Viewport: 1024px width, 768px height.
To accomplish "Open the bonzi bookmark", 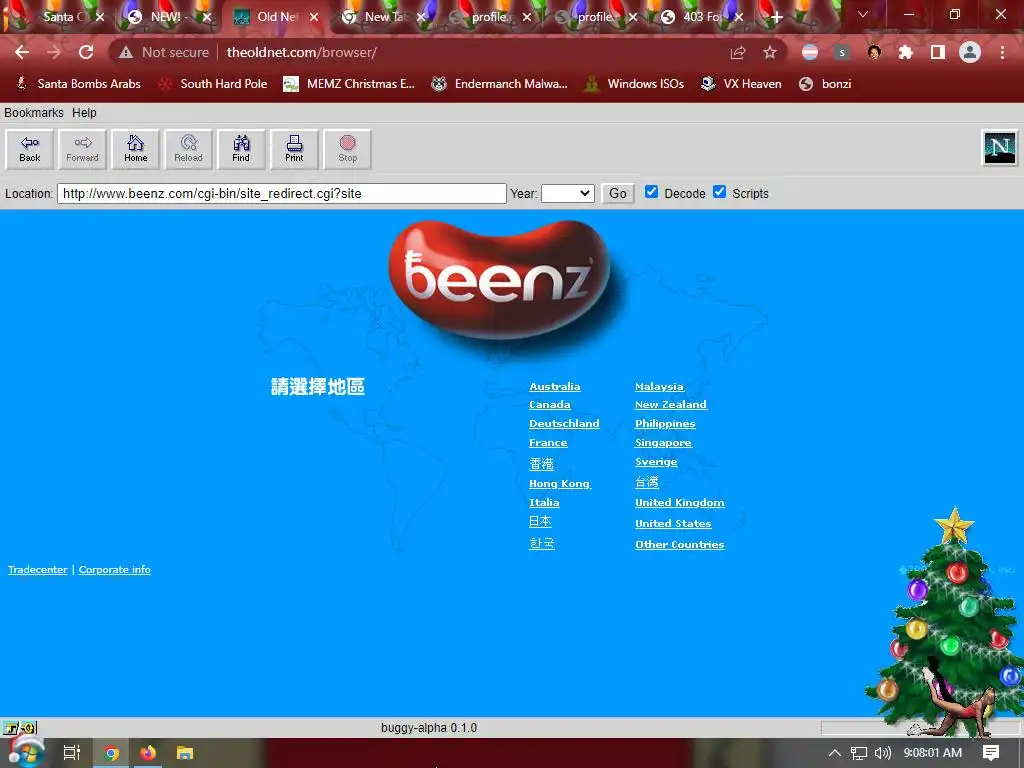I will click(825, 84).
